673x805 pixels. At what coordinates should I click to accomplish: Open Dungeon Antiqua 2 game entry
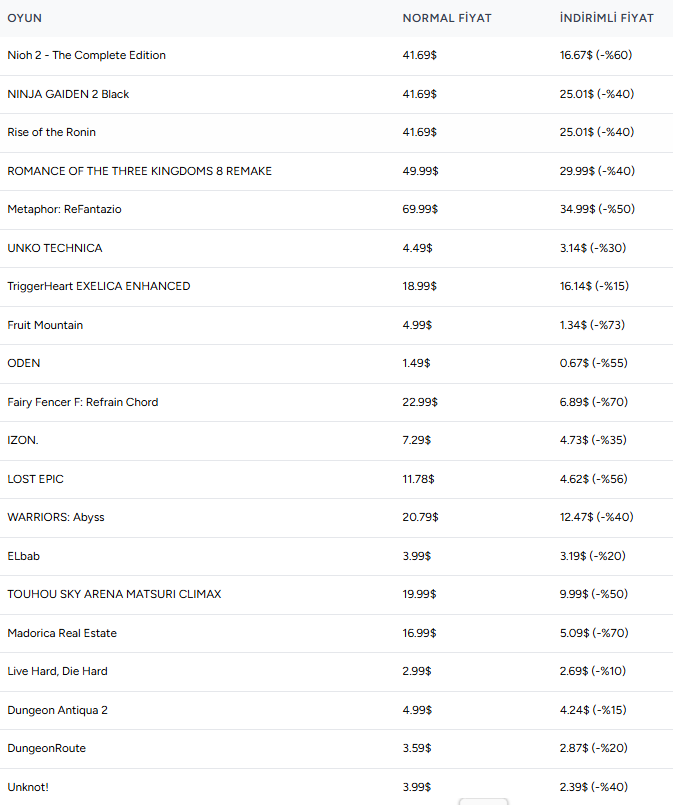[57, 710]
